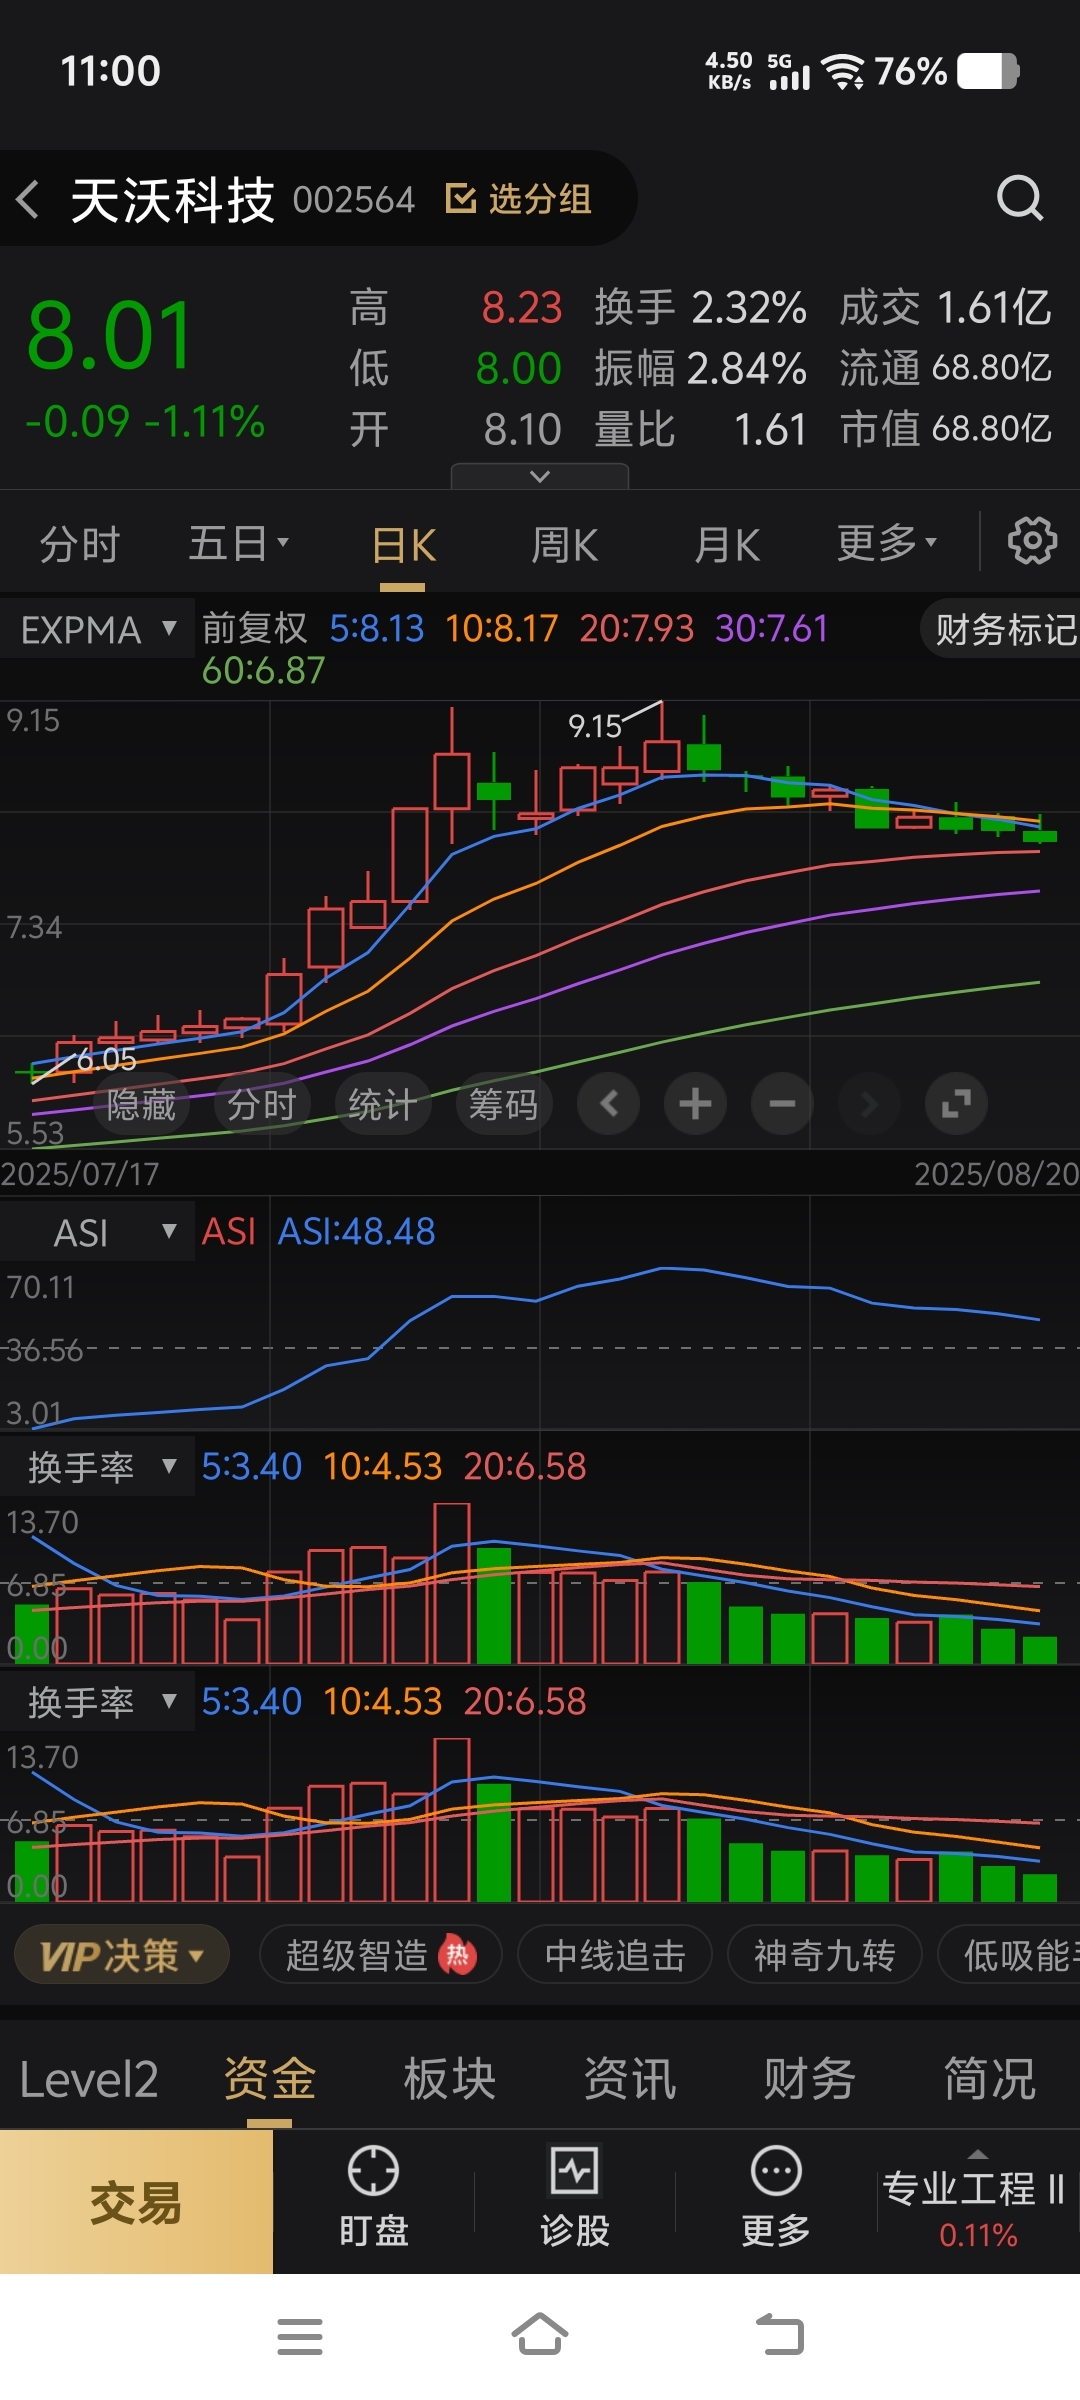The width and height of the screenshot is (1080, 2400).
Task: Tap start date 2025/07/17
Action: tap(80, 1174)
